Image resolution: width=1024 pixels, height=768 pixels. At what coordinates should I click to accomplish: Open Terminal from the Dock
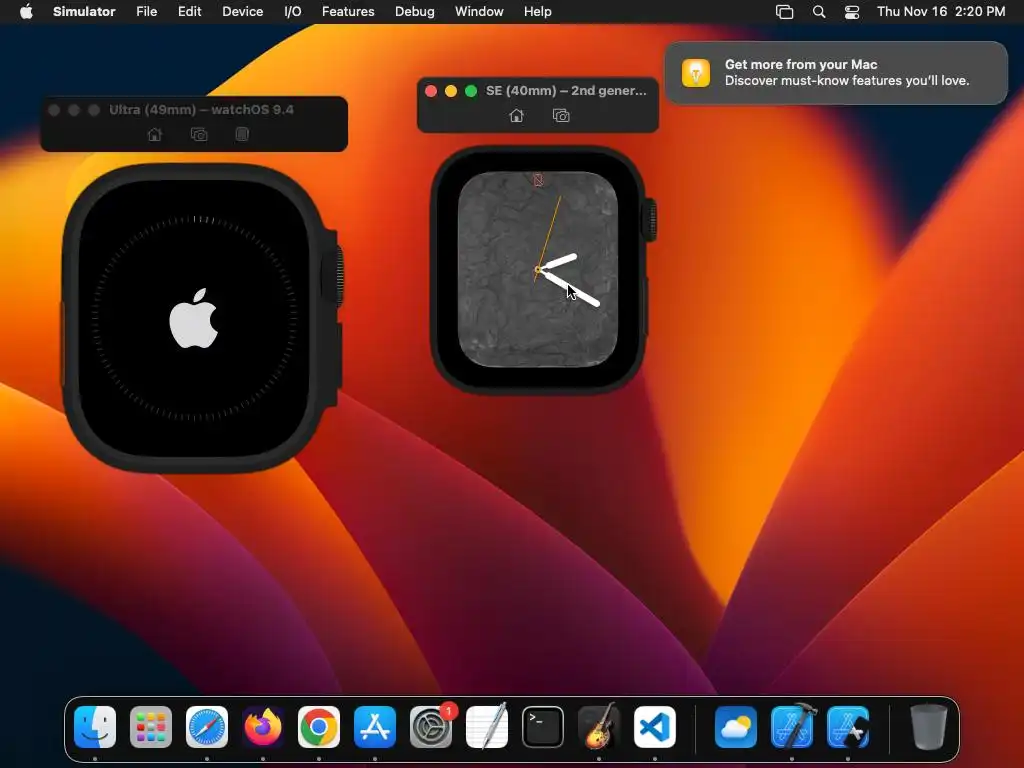543,727
